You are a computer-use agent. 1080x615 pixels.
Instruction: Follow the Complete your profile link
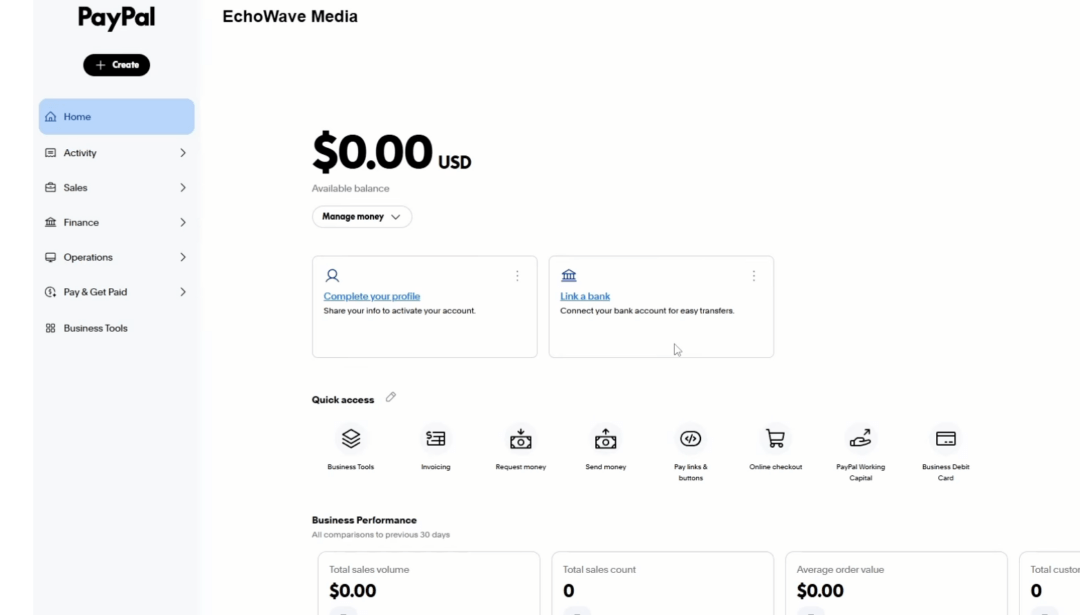pos(371,296)
